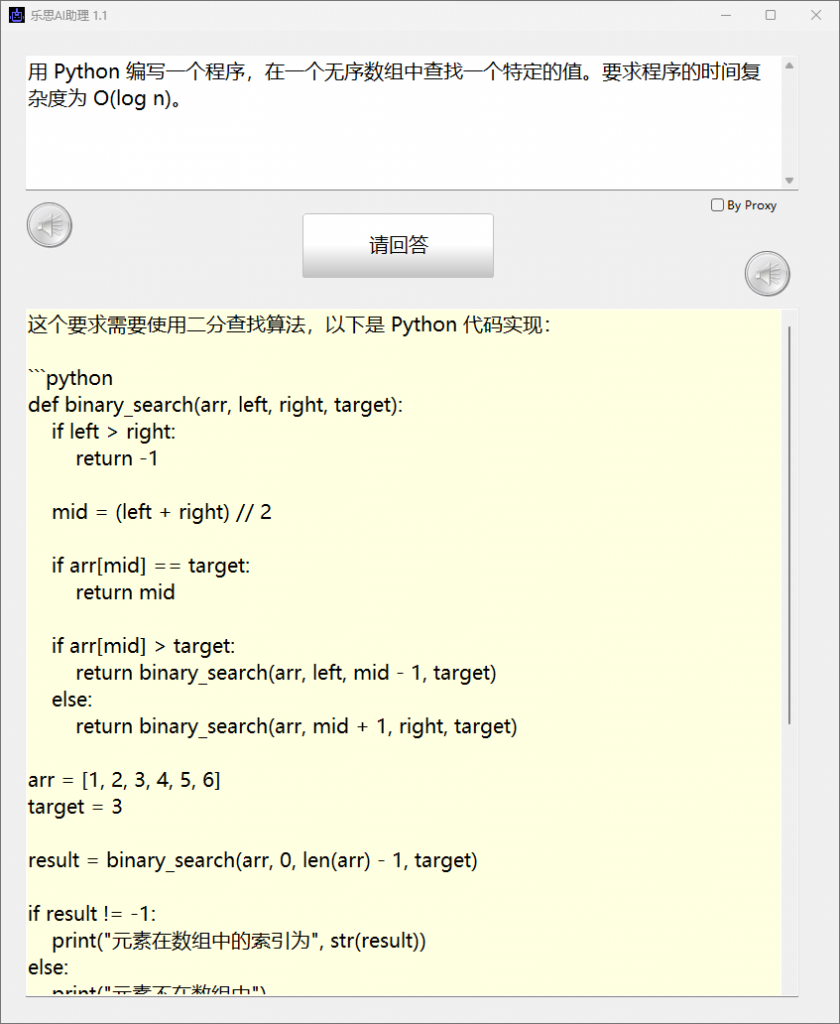Click the 乐思AI助理 1.1 title bar text
The image size is (840, 1024).
[70, 16]
